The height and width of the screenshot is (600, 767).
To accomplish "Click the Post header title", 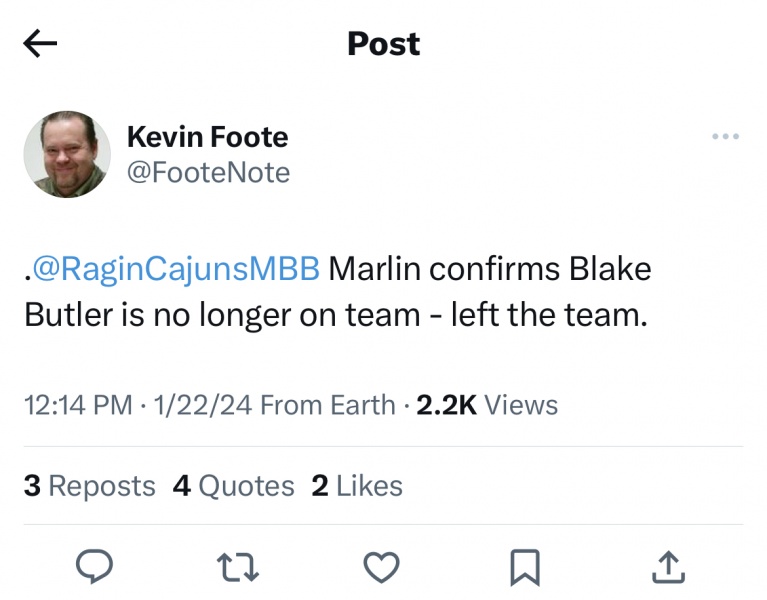I will coord(383,44).
